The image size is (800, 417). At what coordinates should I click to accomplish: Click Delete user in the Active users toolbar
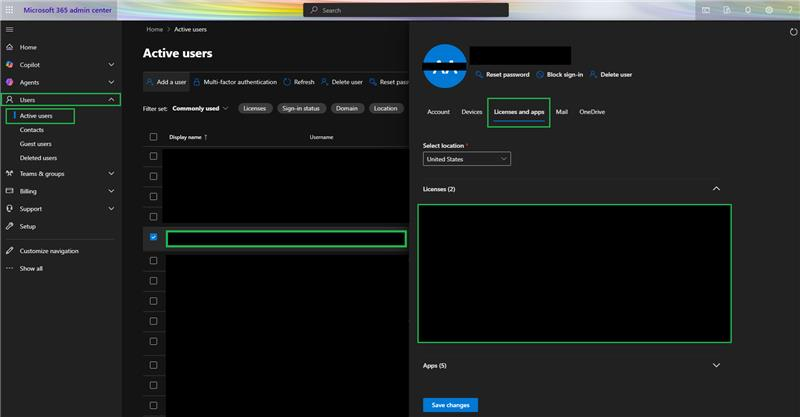[342, 82]
